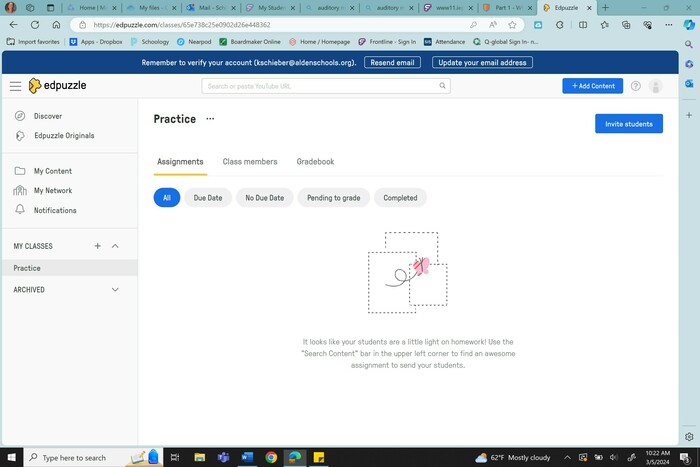Switch to the Gradebook tab
The image size is (700, 467).
click(x=315, y=162)
